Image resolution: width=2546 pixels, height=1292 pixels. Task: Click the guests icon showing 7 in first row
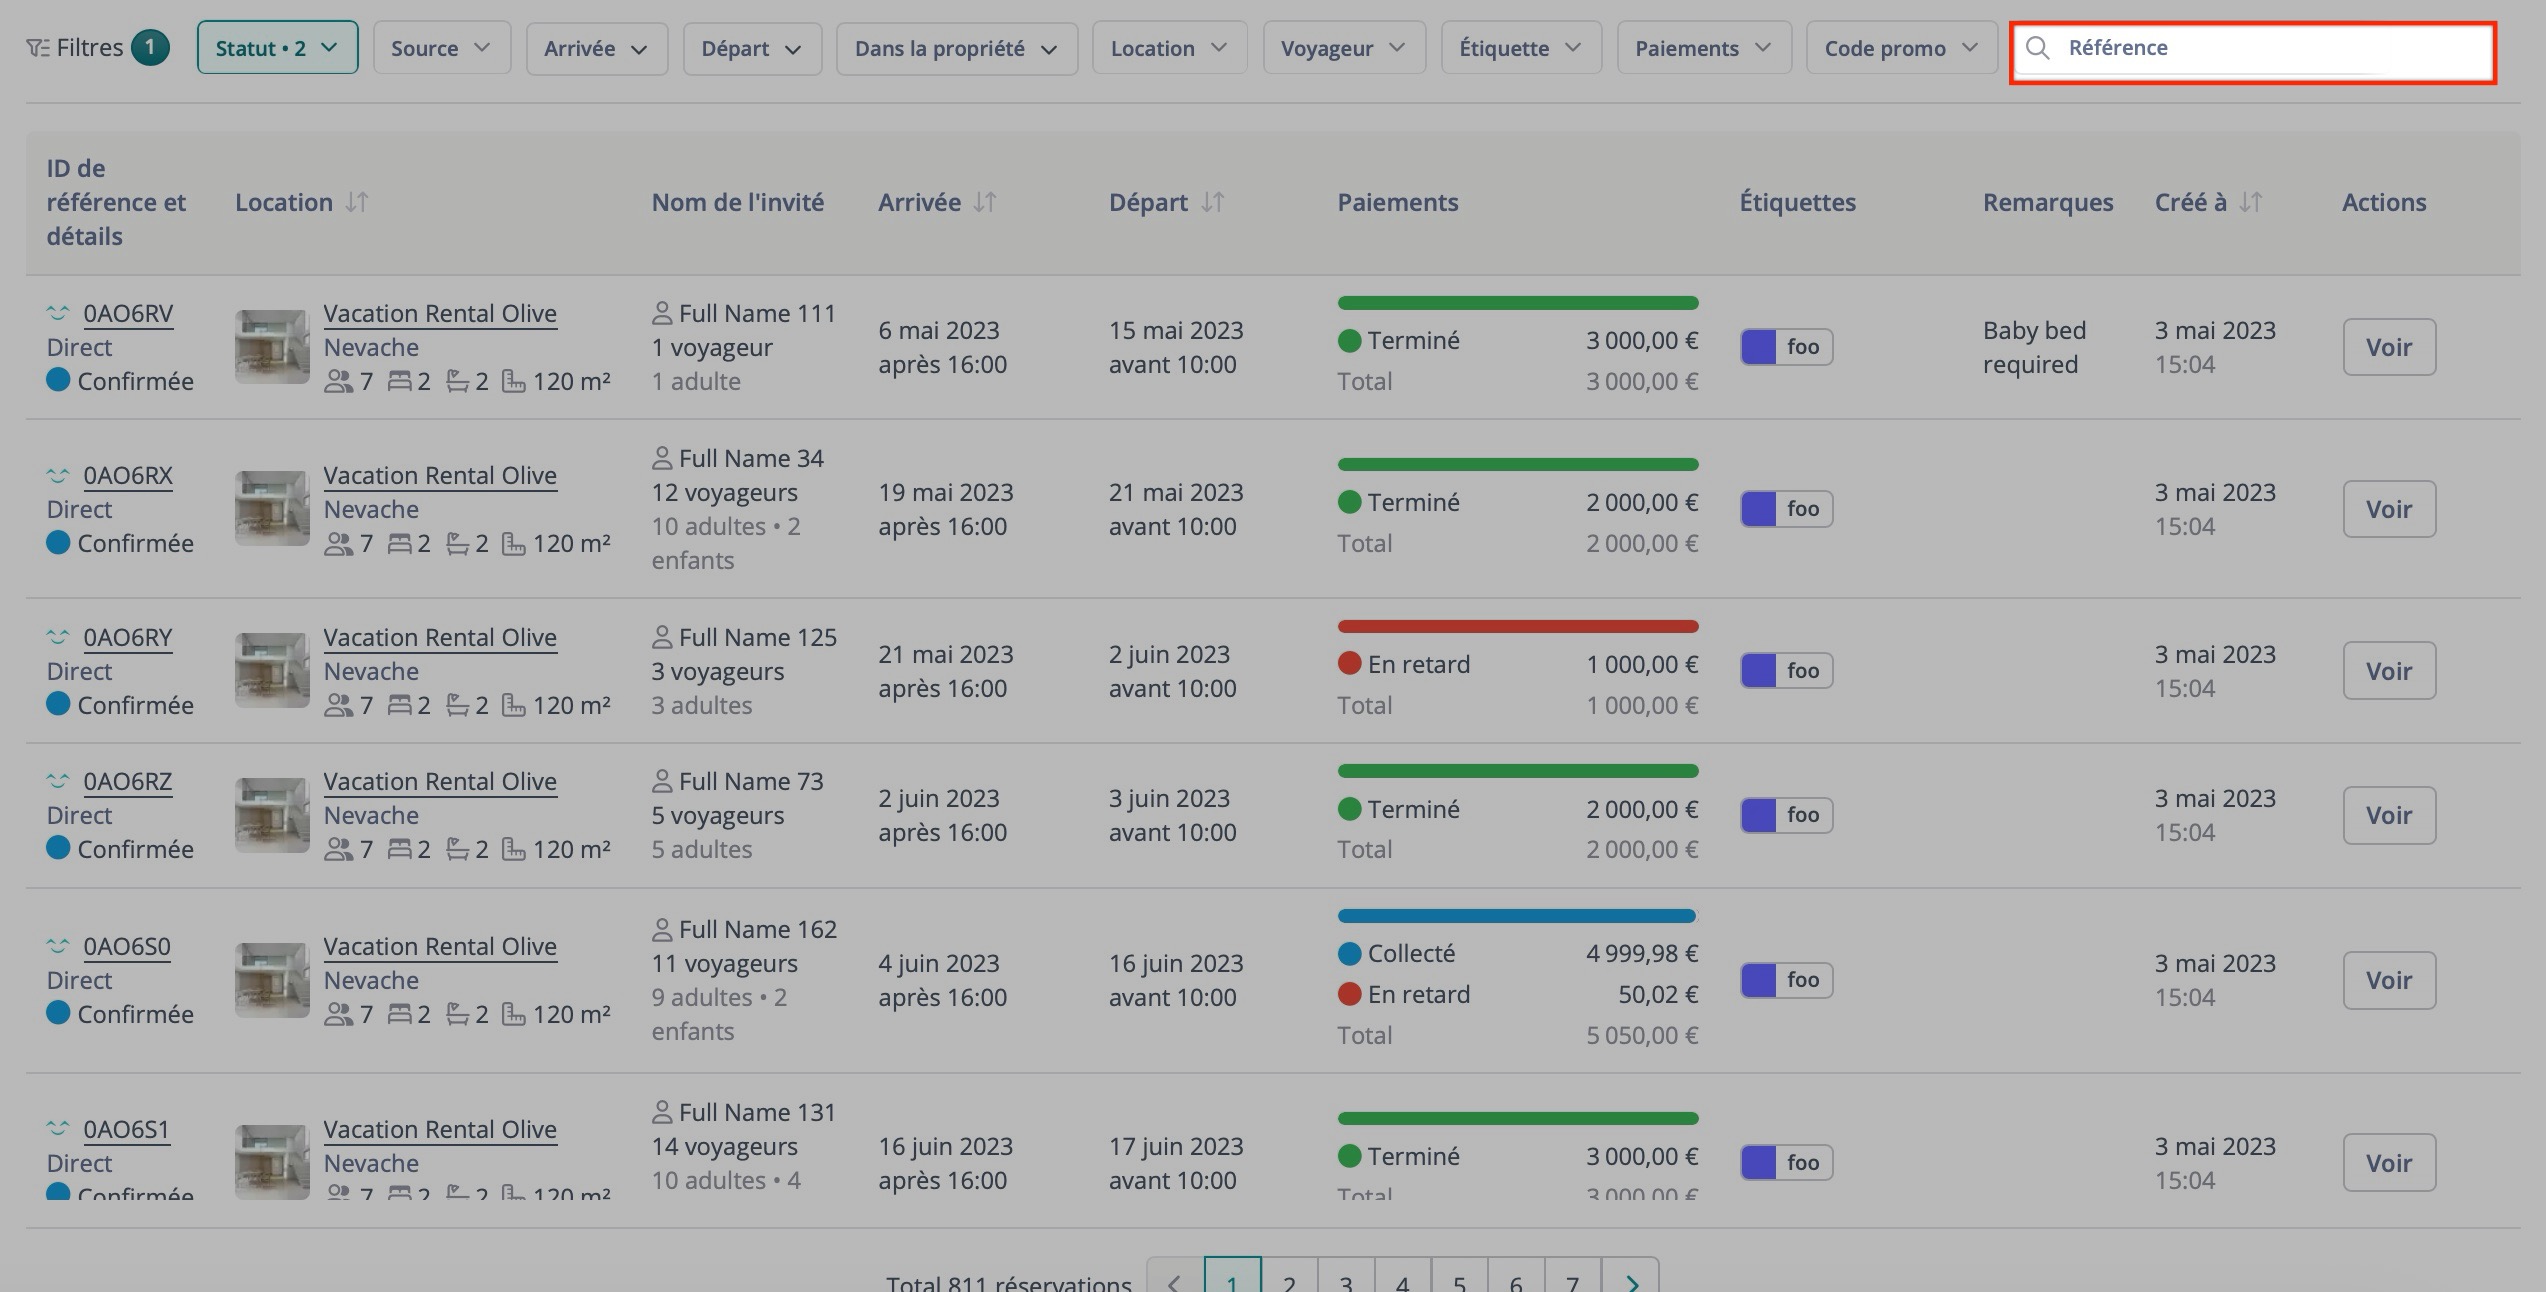point(340,381)
